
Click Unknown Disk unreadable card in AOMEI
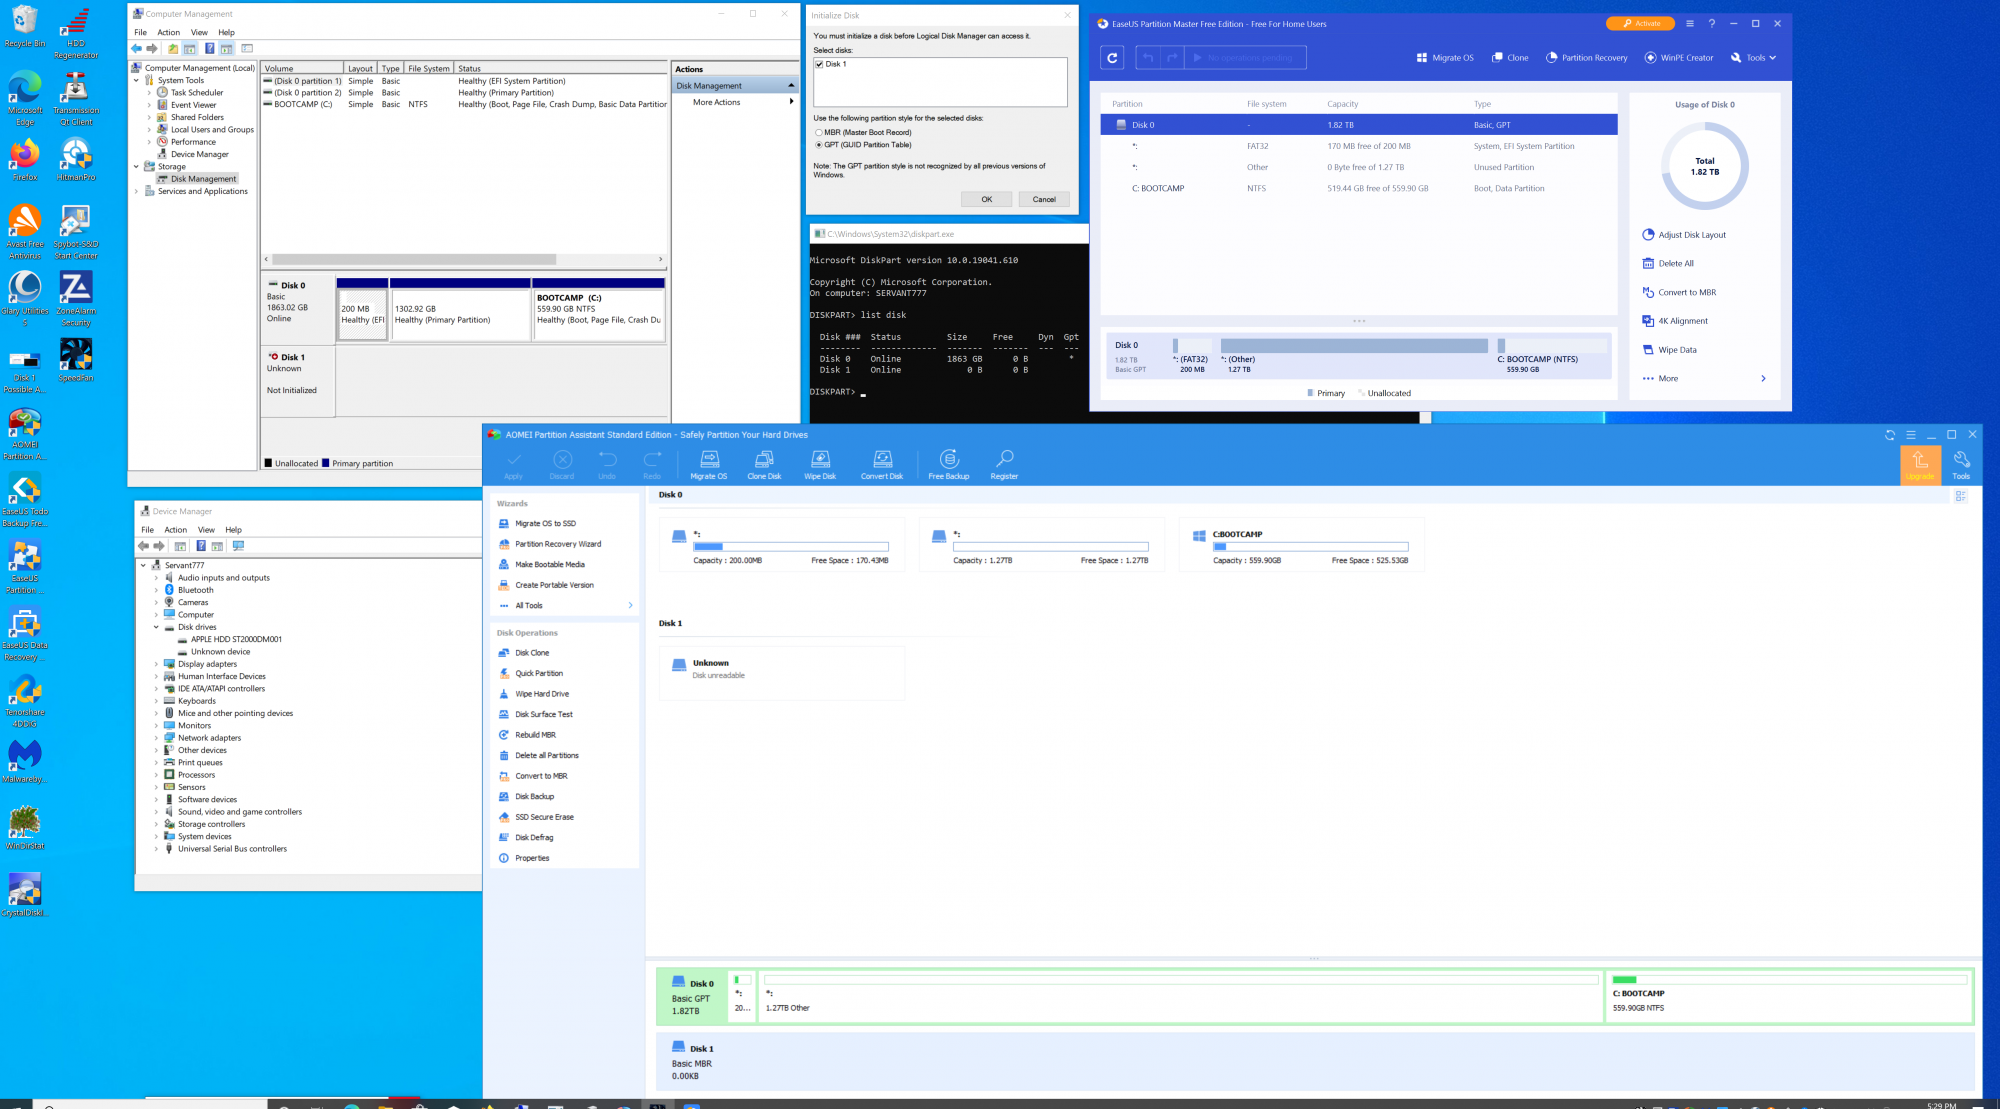click(782, 672)
